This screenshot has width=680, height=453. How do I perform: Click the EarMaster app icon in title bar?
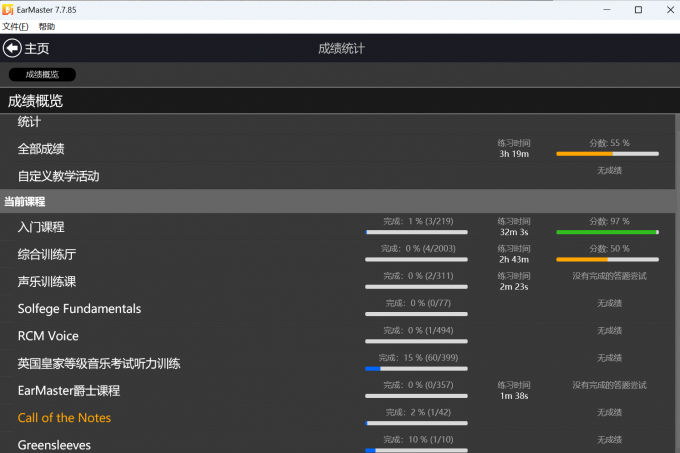[x=8, y=9]
